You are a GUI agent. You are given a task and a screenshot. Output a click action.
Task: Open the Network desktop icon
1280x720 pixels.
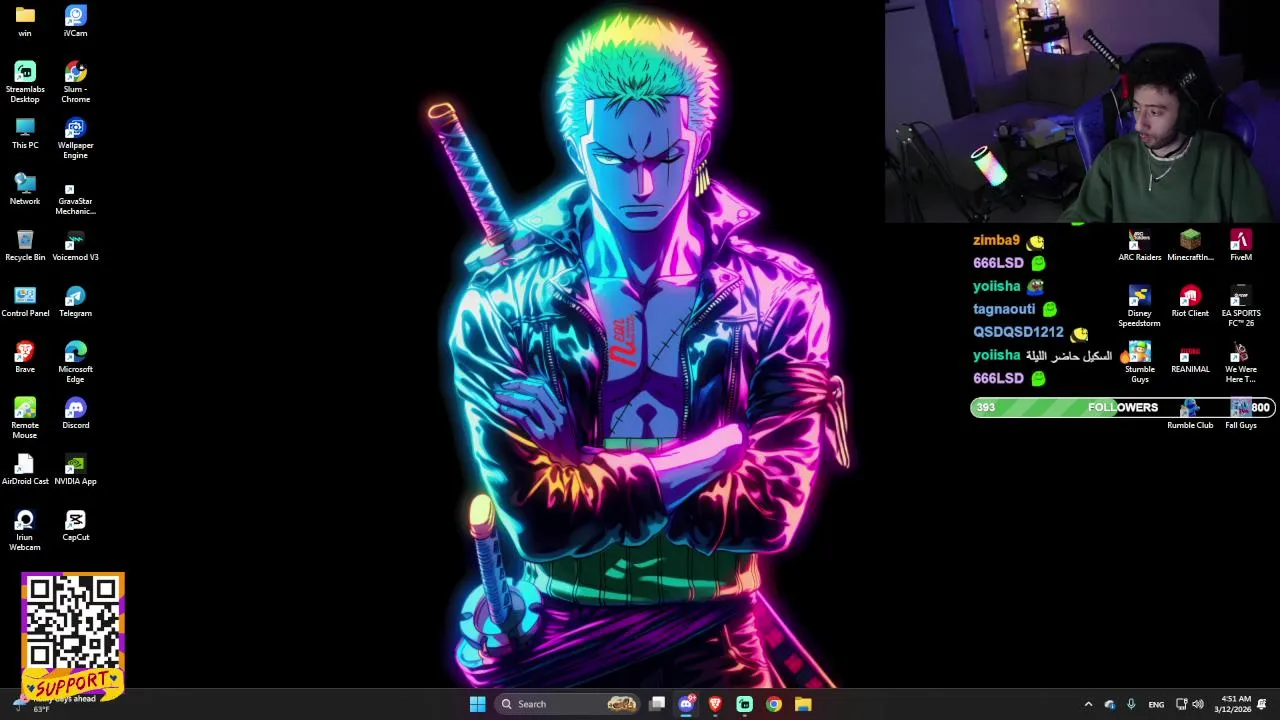point(25,189)
